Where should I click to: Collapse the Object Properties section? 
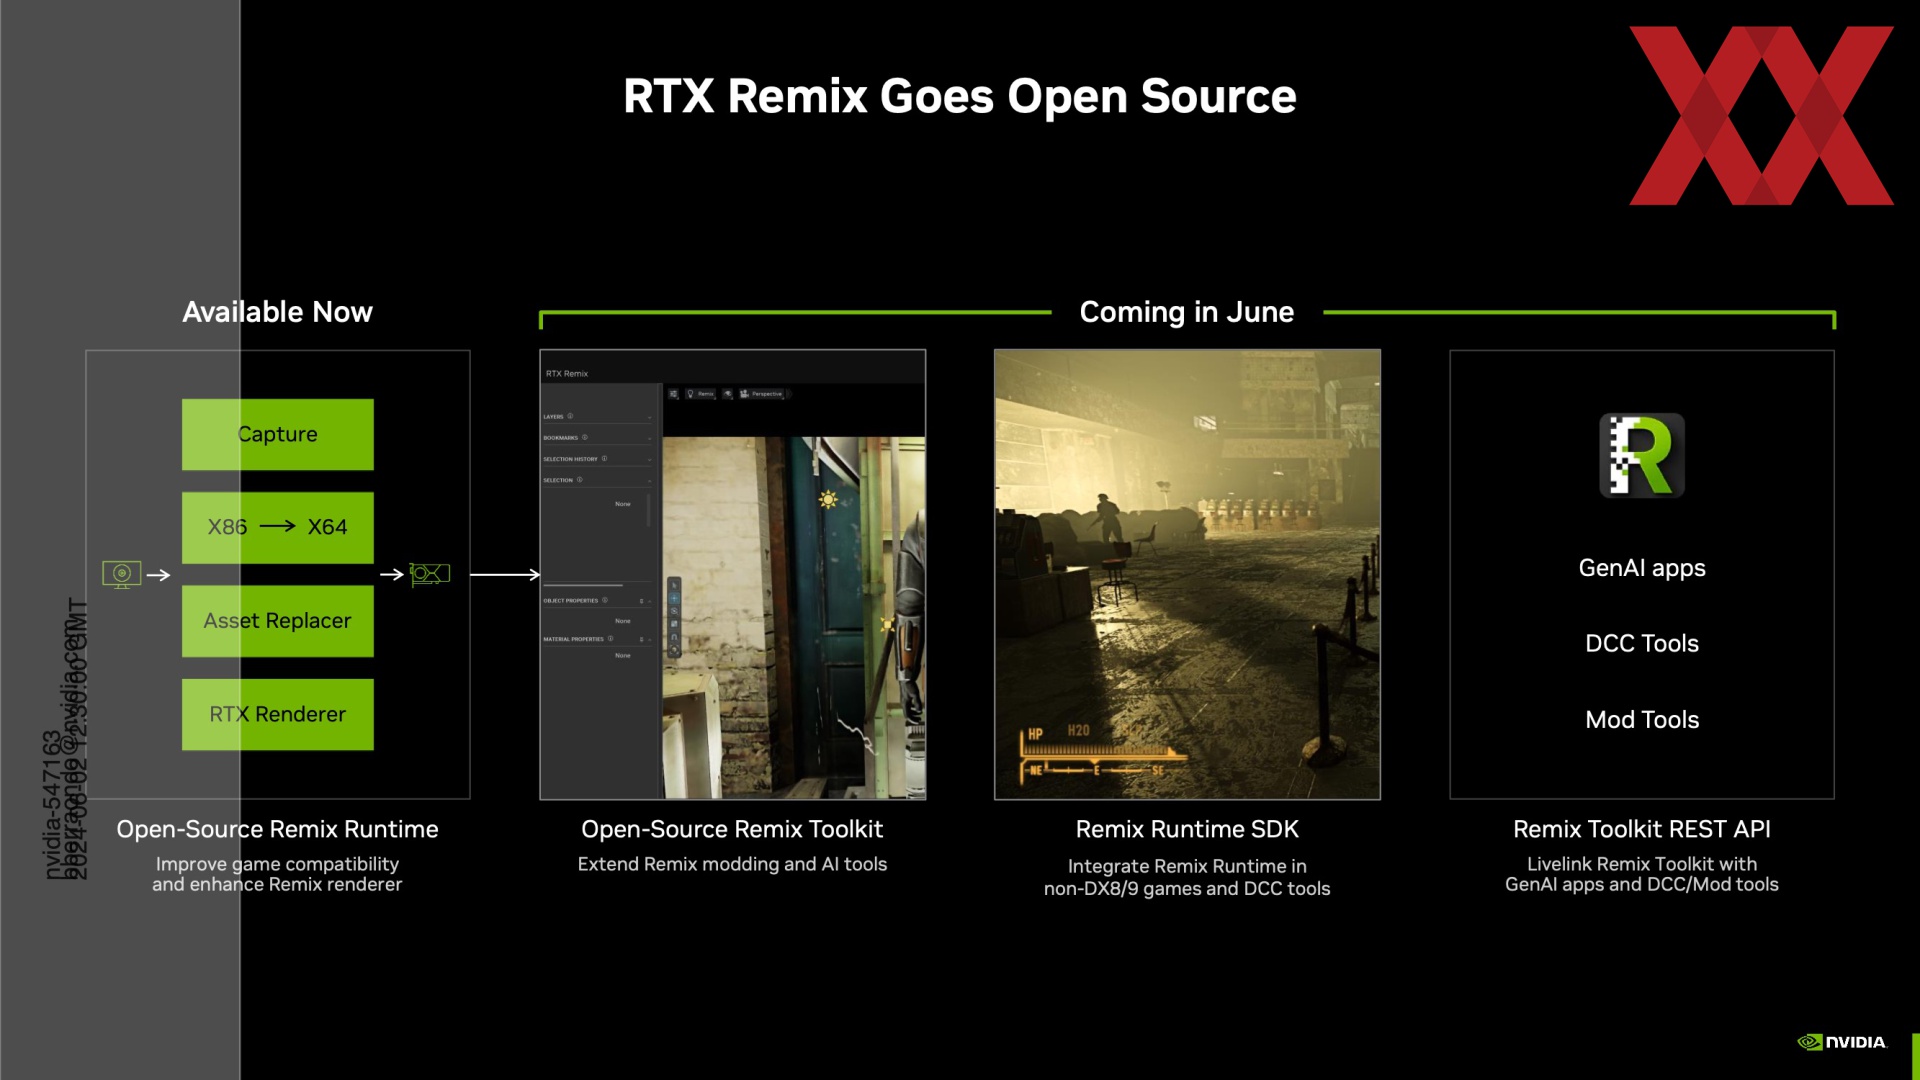[x=650, y=601]
